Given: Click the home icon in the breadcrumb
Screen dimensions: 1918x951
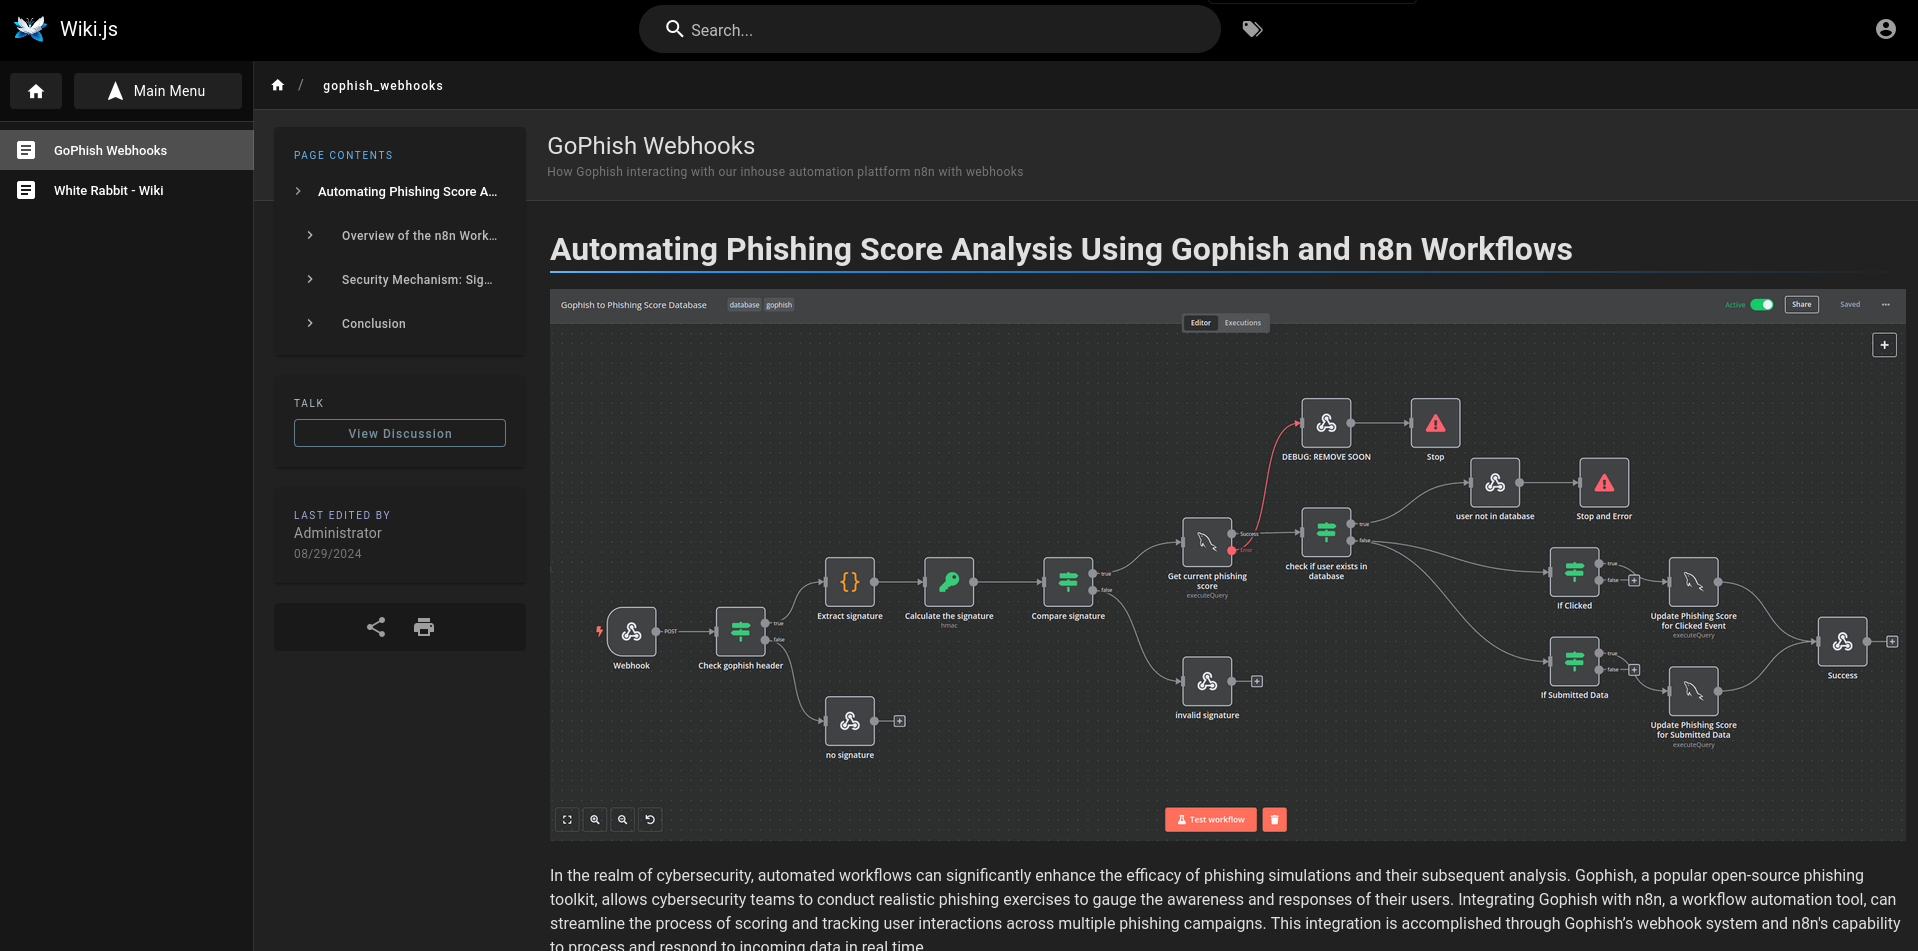Looking at the screenshot, I should 278,84.
